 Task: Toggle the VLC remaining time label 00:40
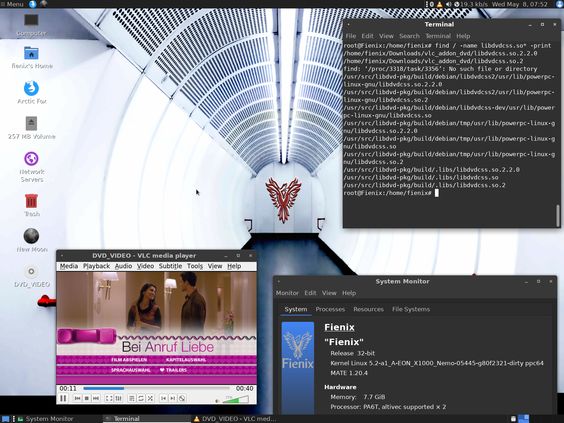tap(245, 388)
